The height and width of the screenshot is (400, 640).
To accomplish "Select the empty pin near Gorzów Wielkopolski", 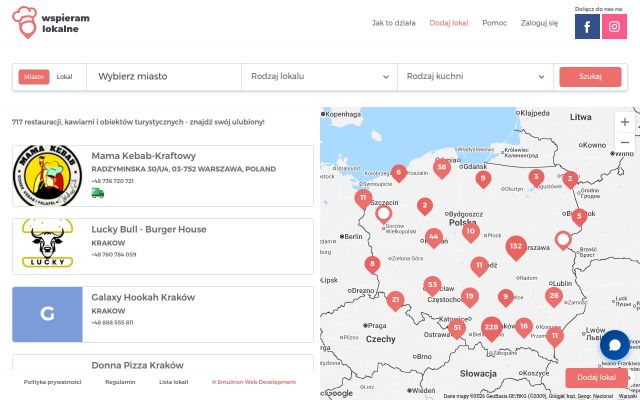I will pos(383,214).
